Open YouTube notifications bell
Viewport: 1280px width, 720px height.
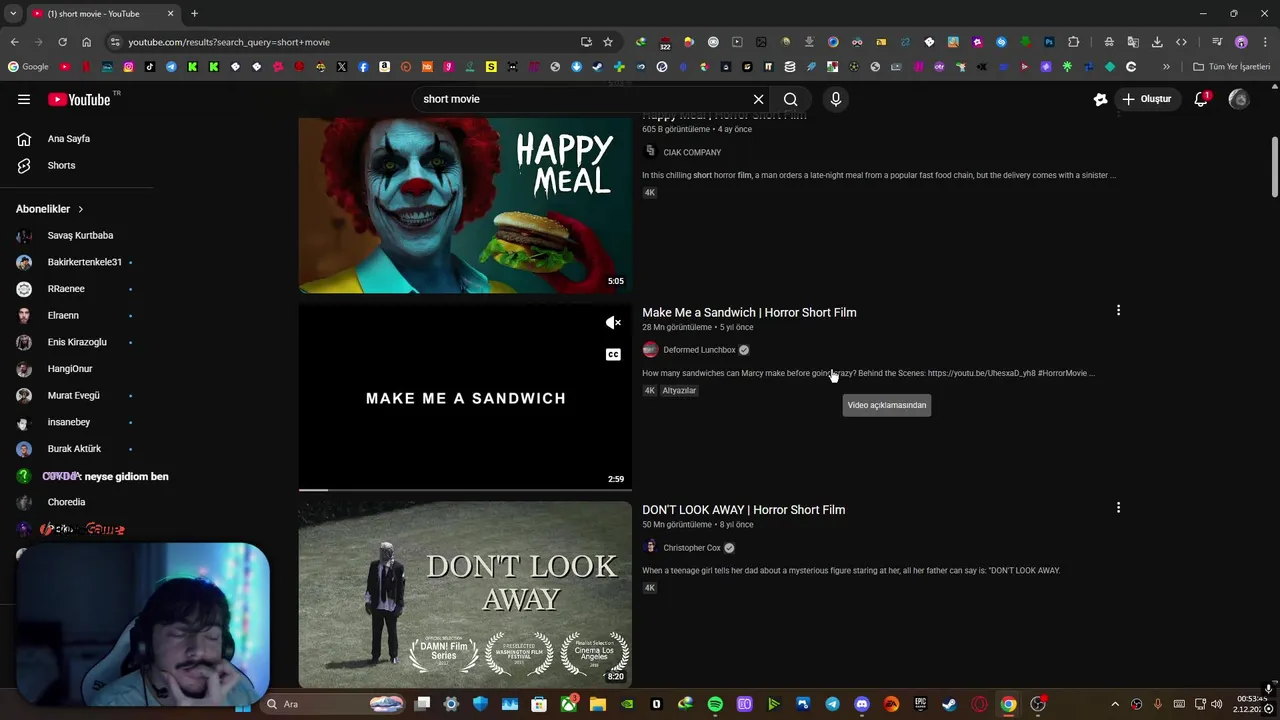click(1201, 99)
